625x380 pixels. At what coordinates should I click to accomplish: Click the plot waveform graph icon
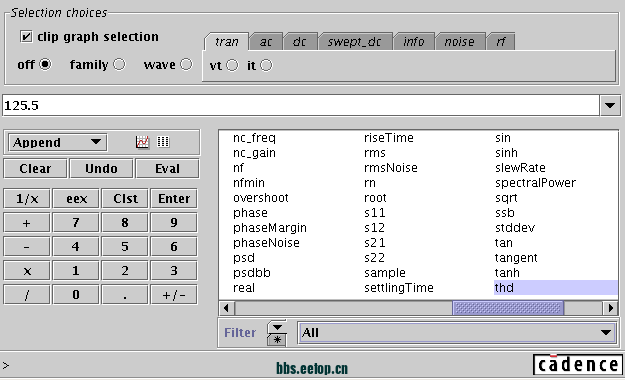[x=142, y=142]
